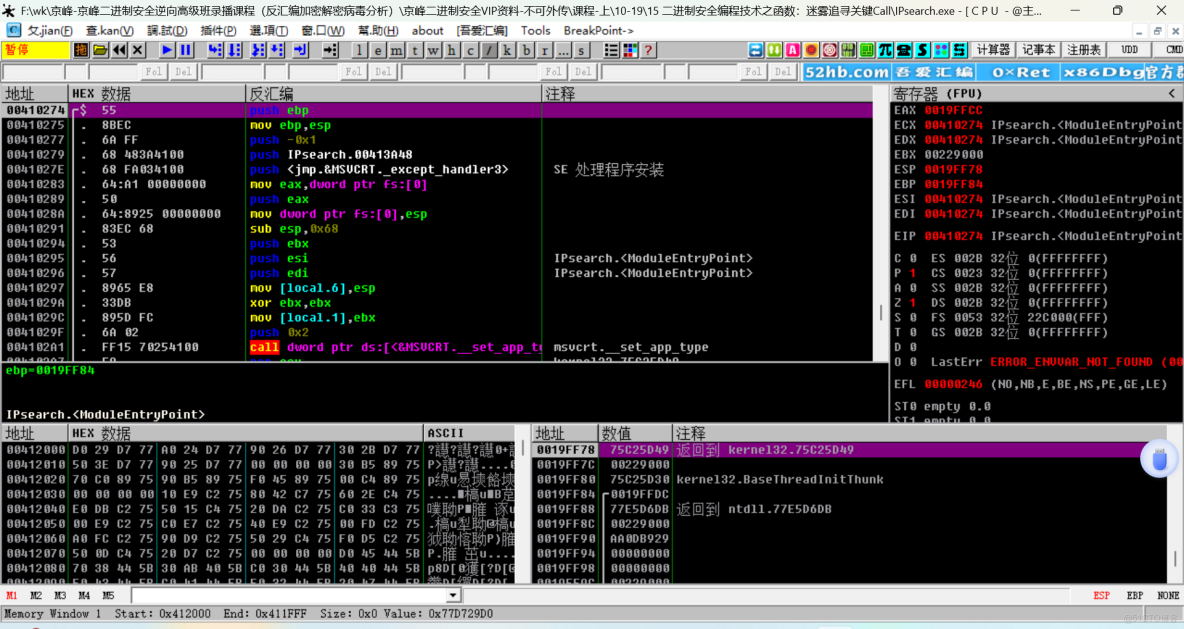Open the [吾爱汇编] menu
Viewport: 1184px width, 629px height.
(482, 31)
